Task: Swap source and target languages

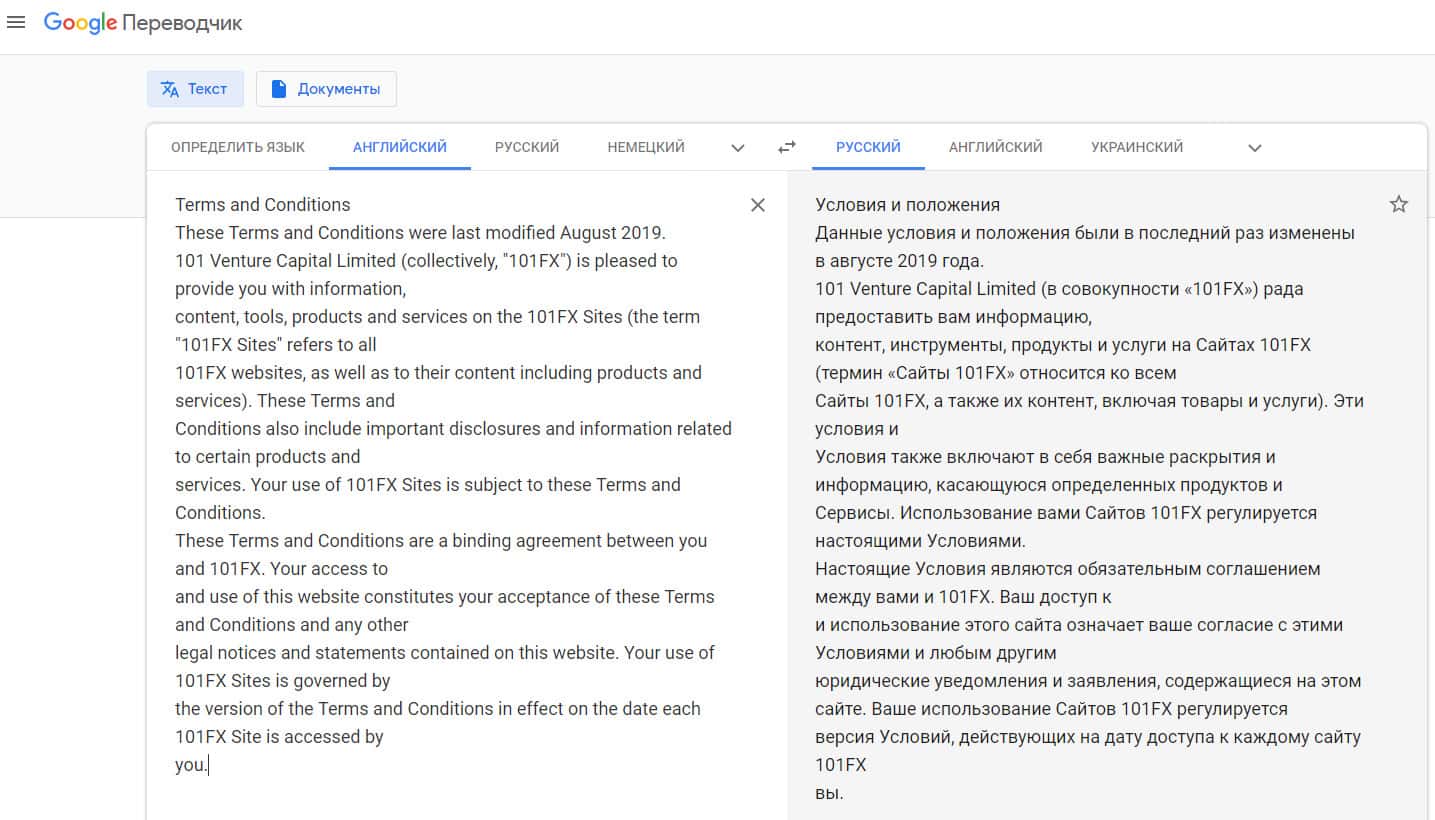Action: pos(787,147)
